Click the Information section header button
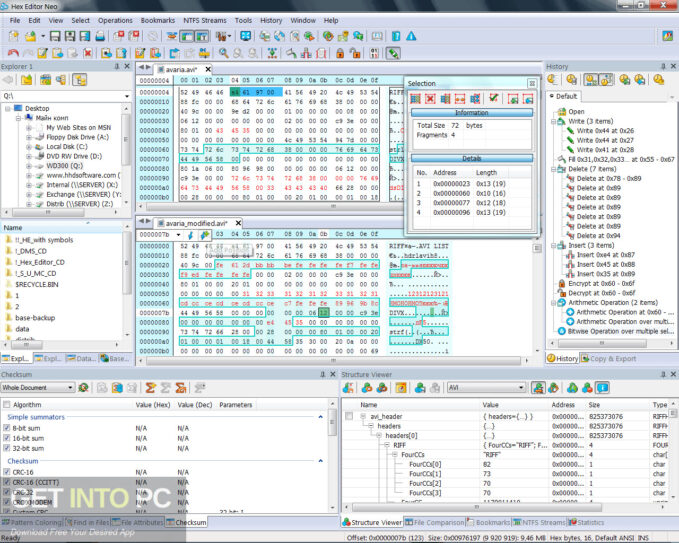The height and width of the screenshot is (543, 679). point(472,113)
